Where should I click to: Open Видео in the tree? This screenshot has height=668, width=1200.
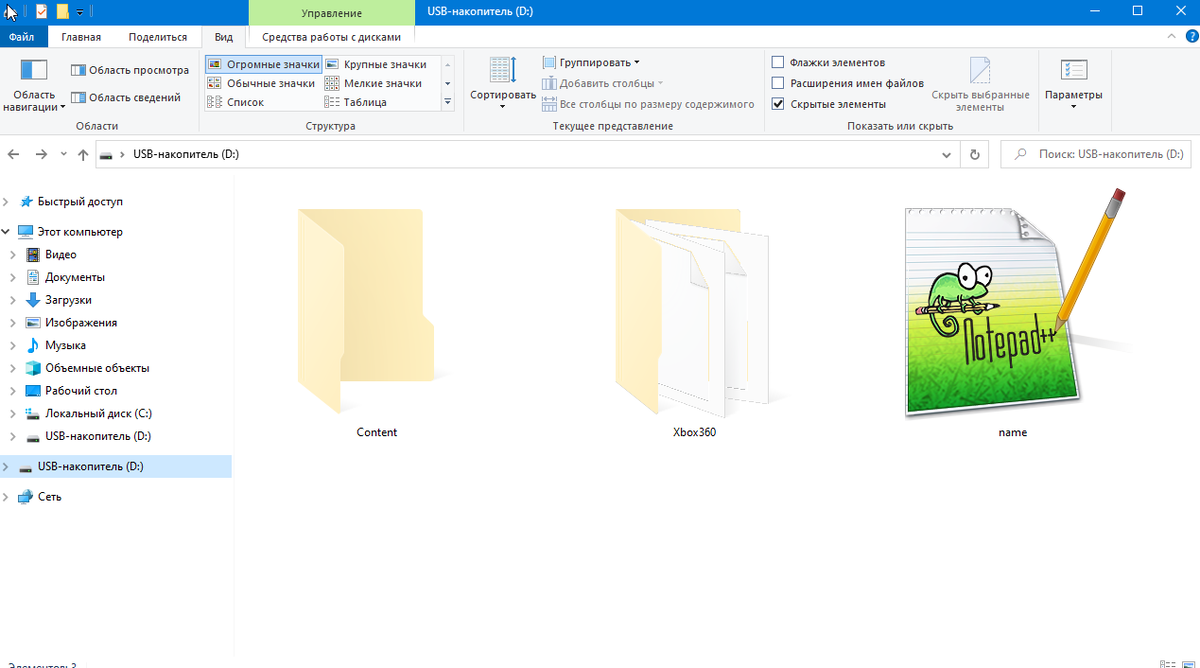[x=60, y=254]
